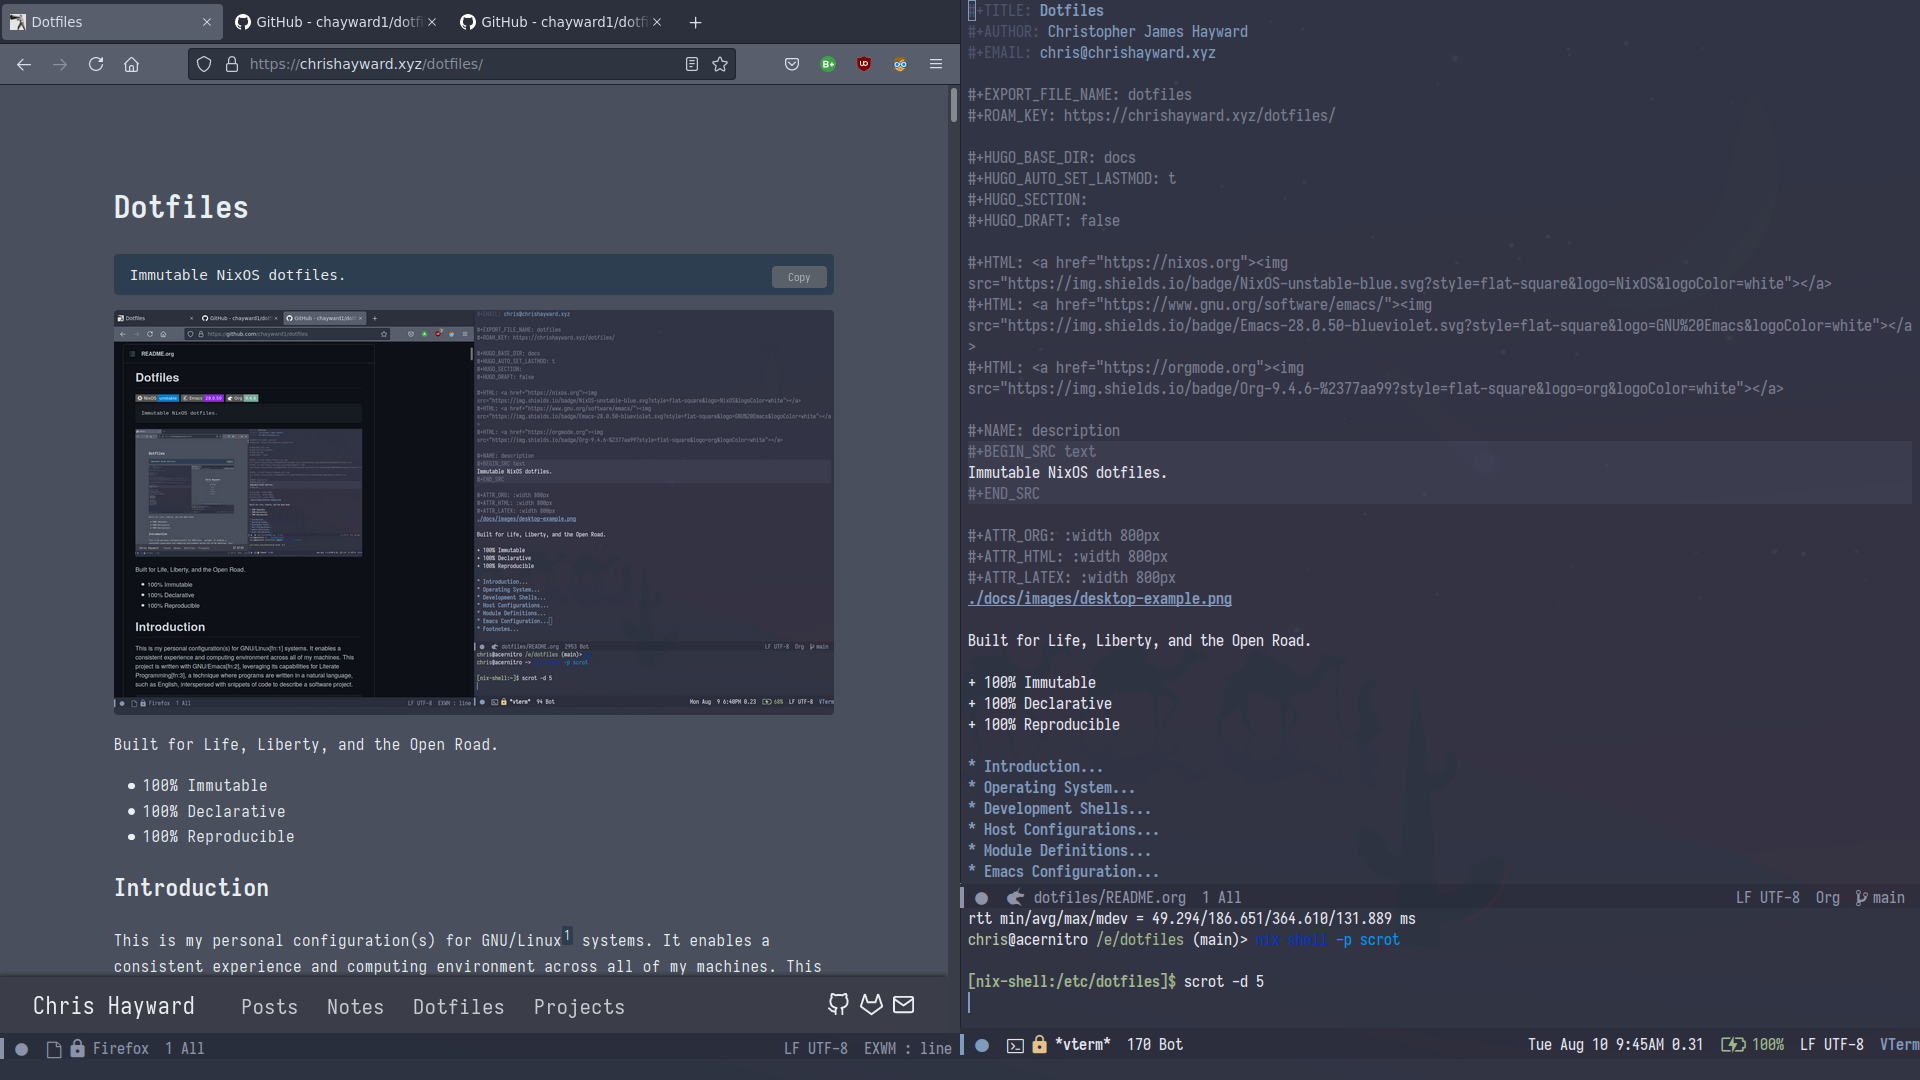1920x1080 pixels.
Task: Click the terminal input field
Action: coord(972,1002)
